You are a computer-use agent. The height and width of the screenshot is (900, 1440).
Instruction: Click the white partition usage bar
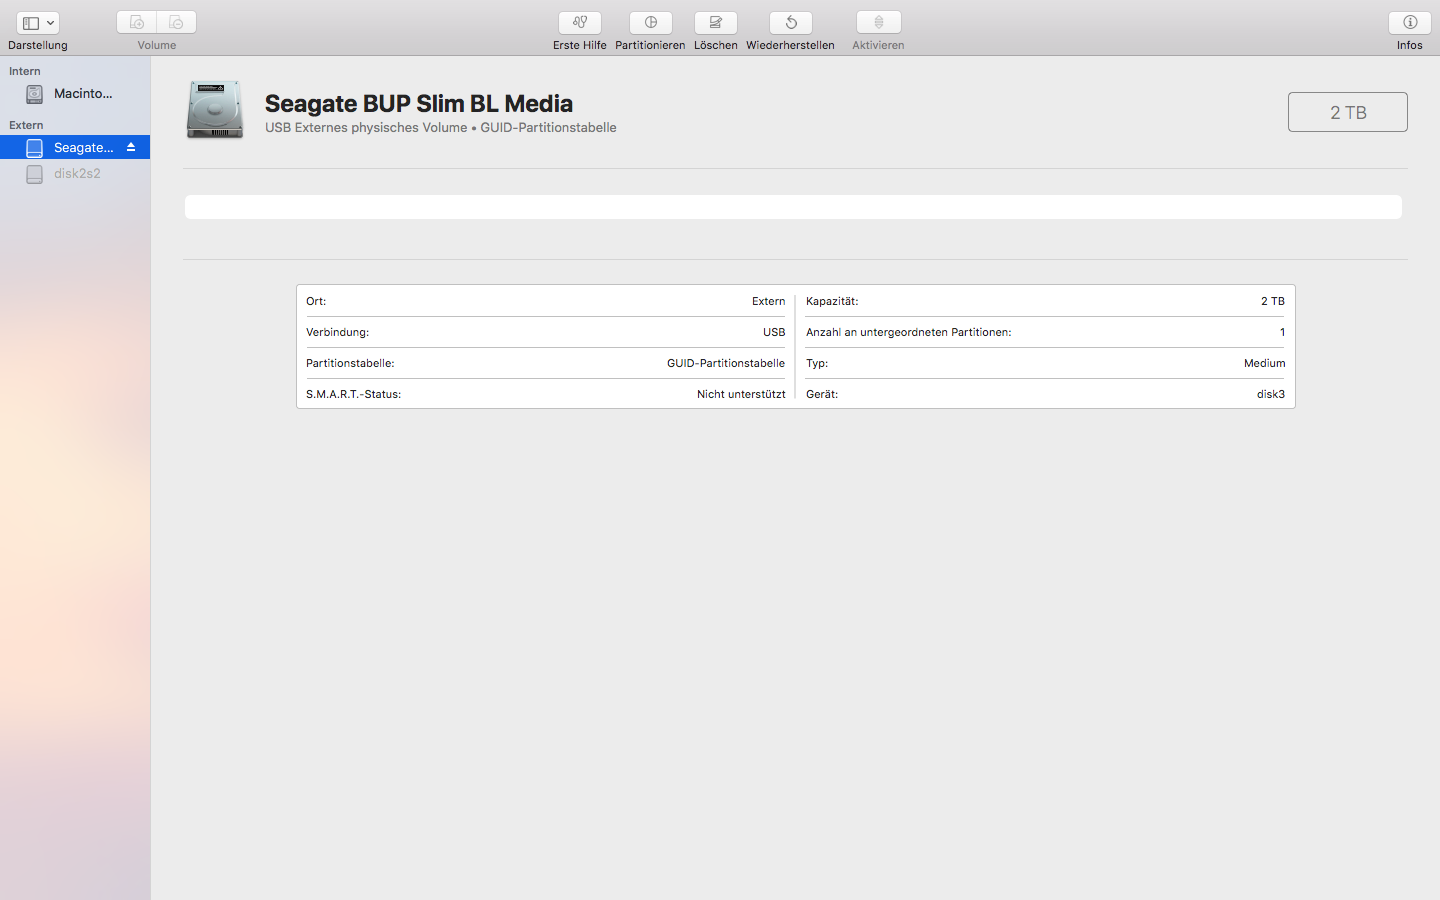click(x=793, y=207)
